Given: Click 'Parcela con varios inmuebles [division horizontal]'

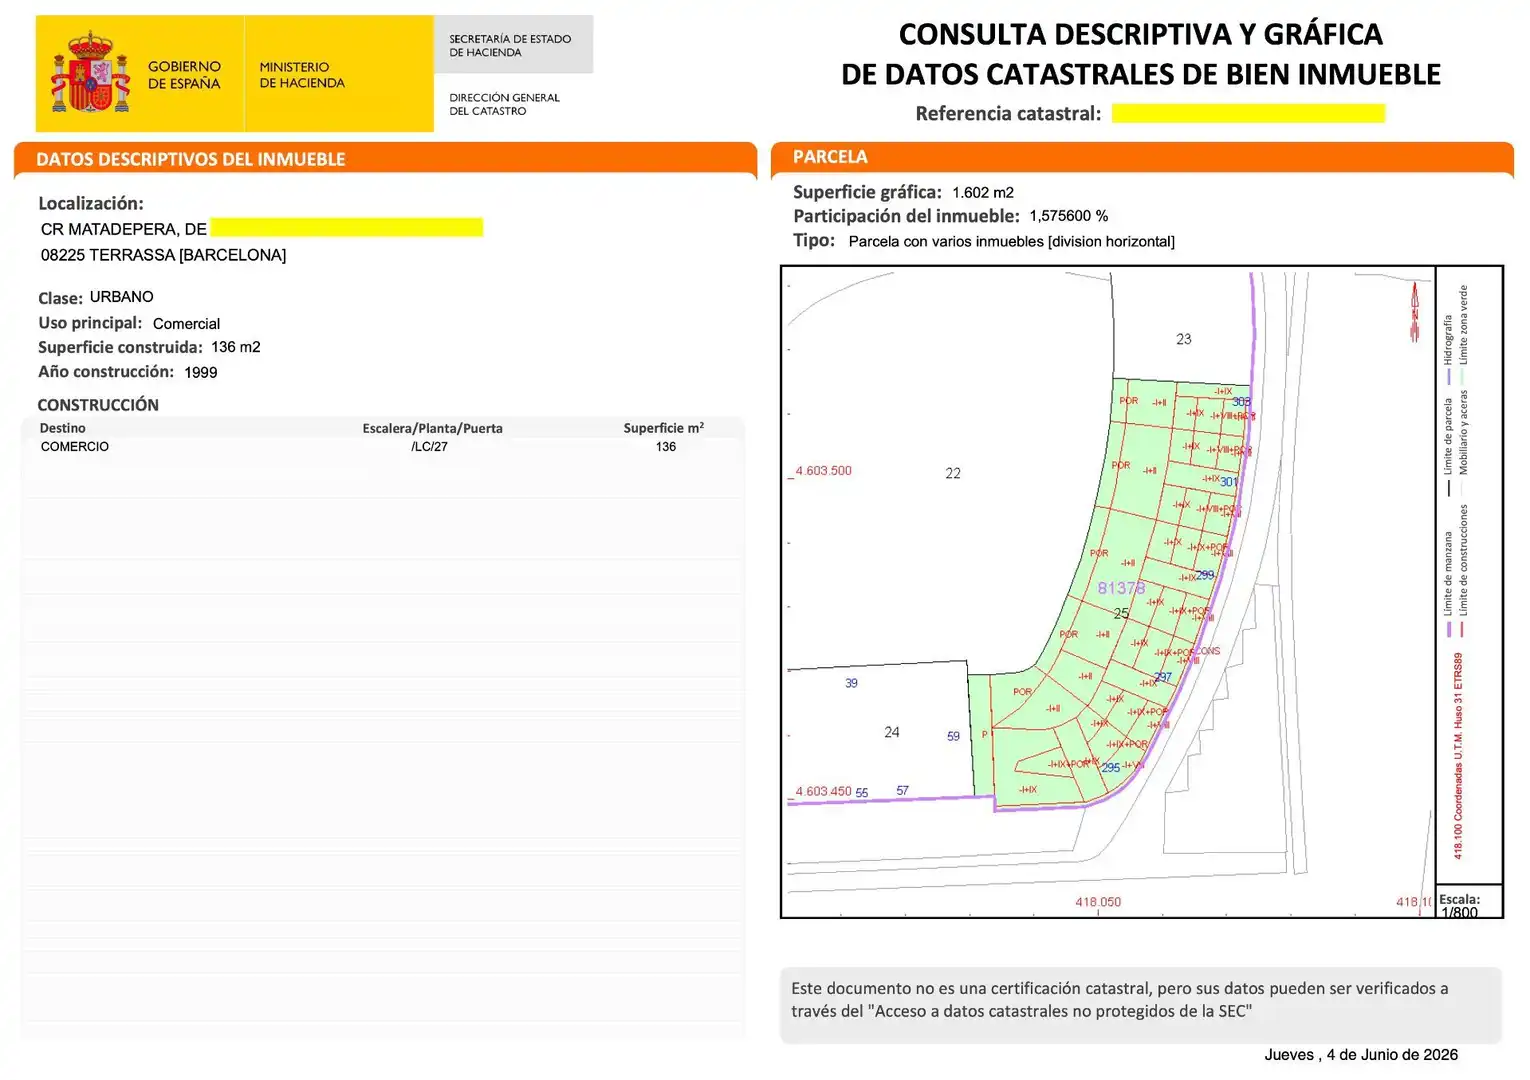Looking at the screenshot, I should [1012, 242].
